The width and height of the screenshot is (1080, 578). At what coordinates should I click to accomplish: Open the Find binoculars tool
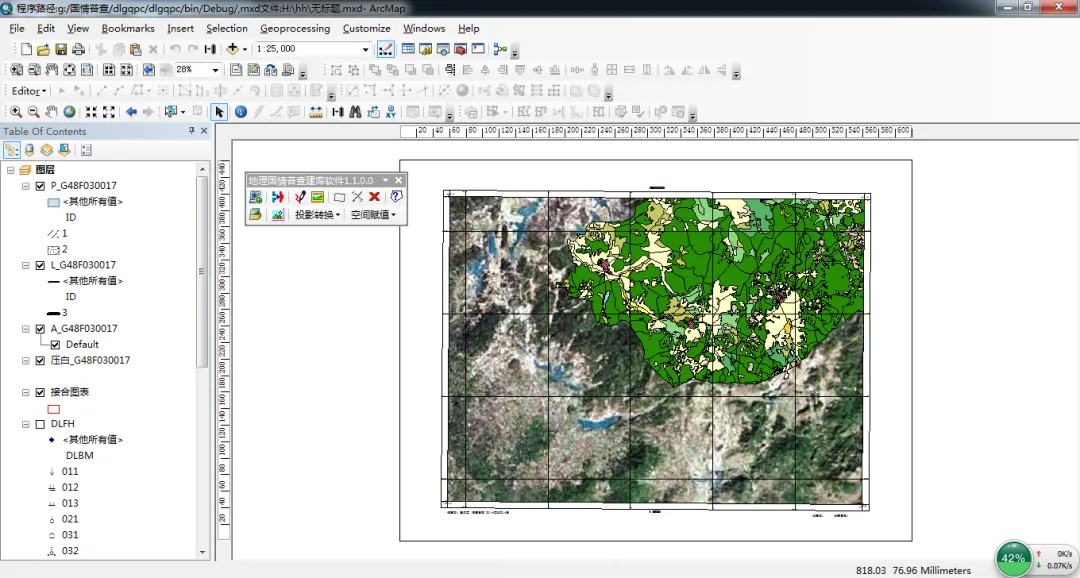pyautogui.click(x=354, y=112)
